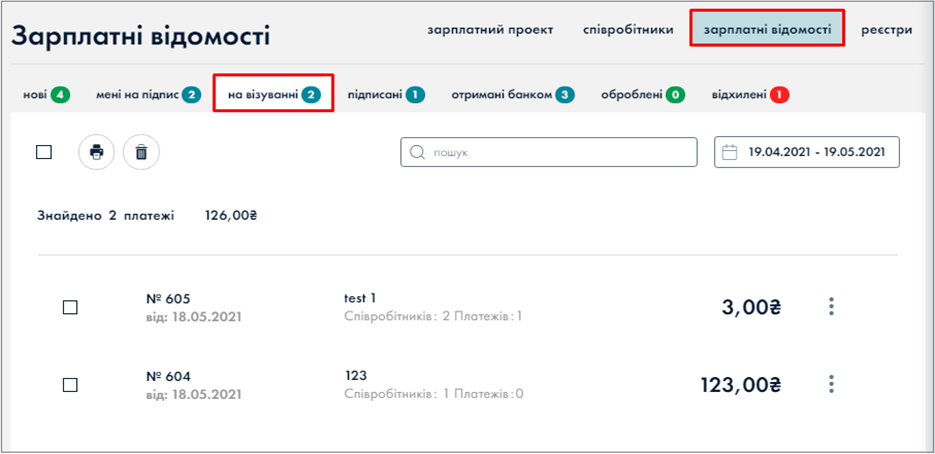The width and height of the screenshot is (935, 454).
Task: Select checkbox for statement № 604
Action: pos(70,385)
